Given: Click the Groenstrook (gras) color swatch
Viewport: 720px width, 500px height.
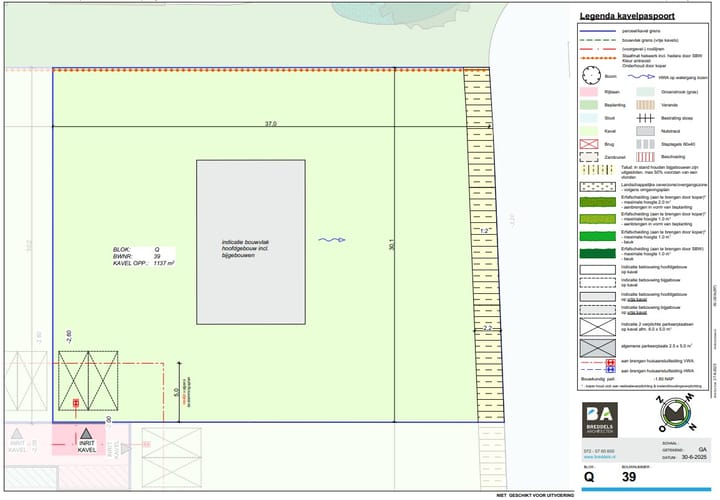Looking at the screenshot, I should tap(645, 92).
